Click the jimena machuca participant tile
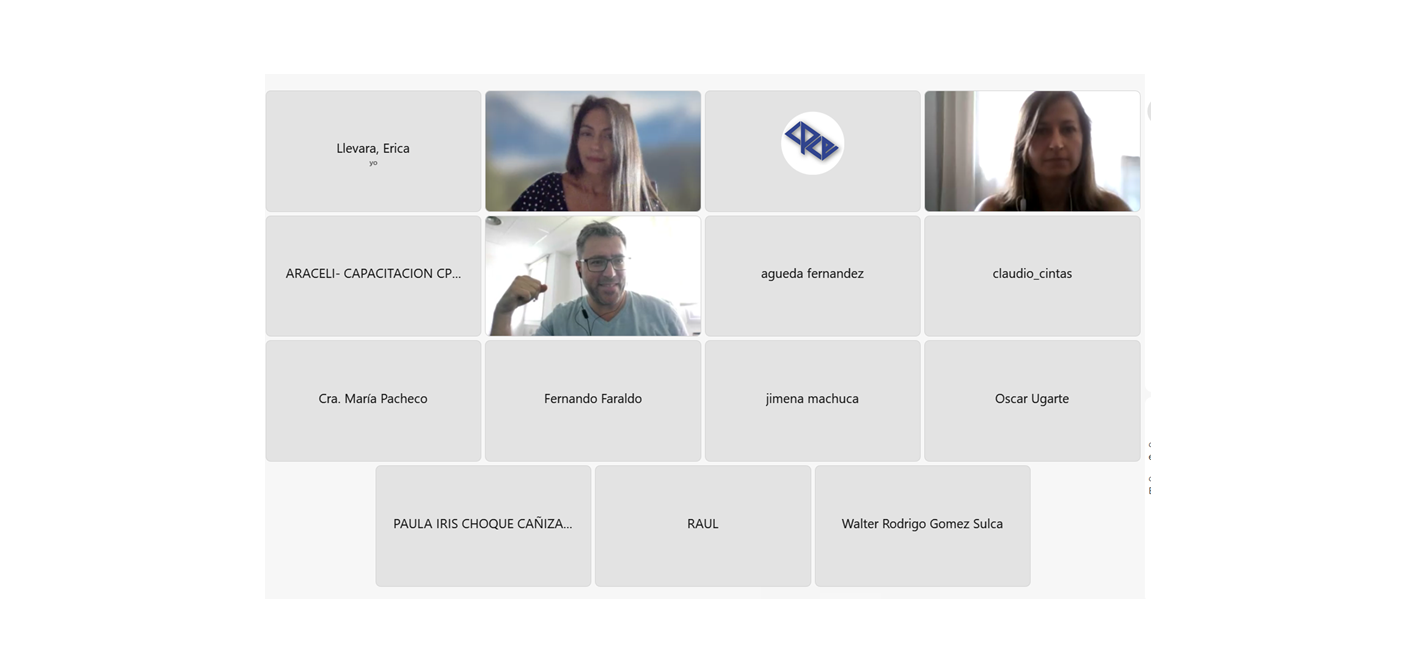The height and width of the screenshot is (672, 1416). 812,401
